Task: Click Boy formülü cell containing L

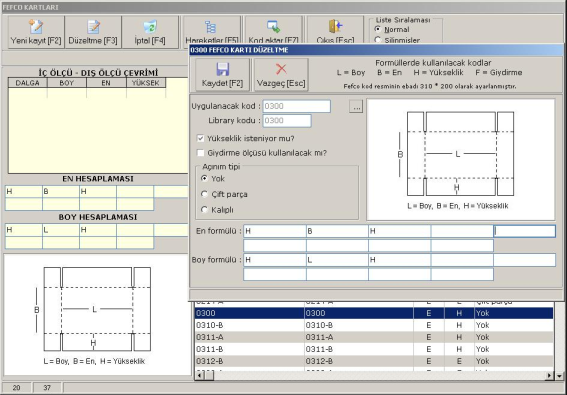Action: (x=337, y=260)
